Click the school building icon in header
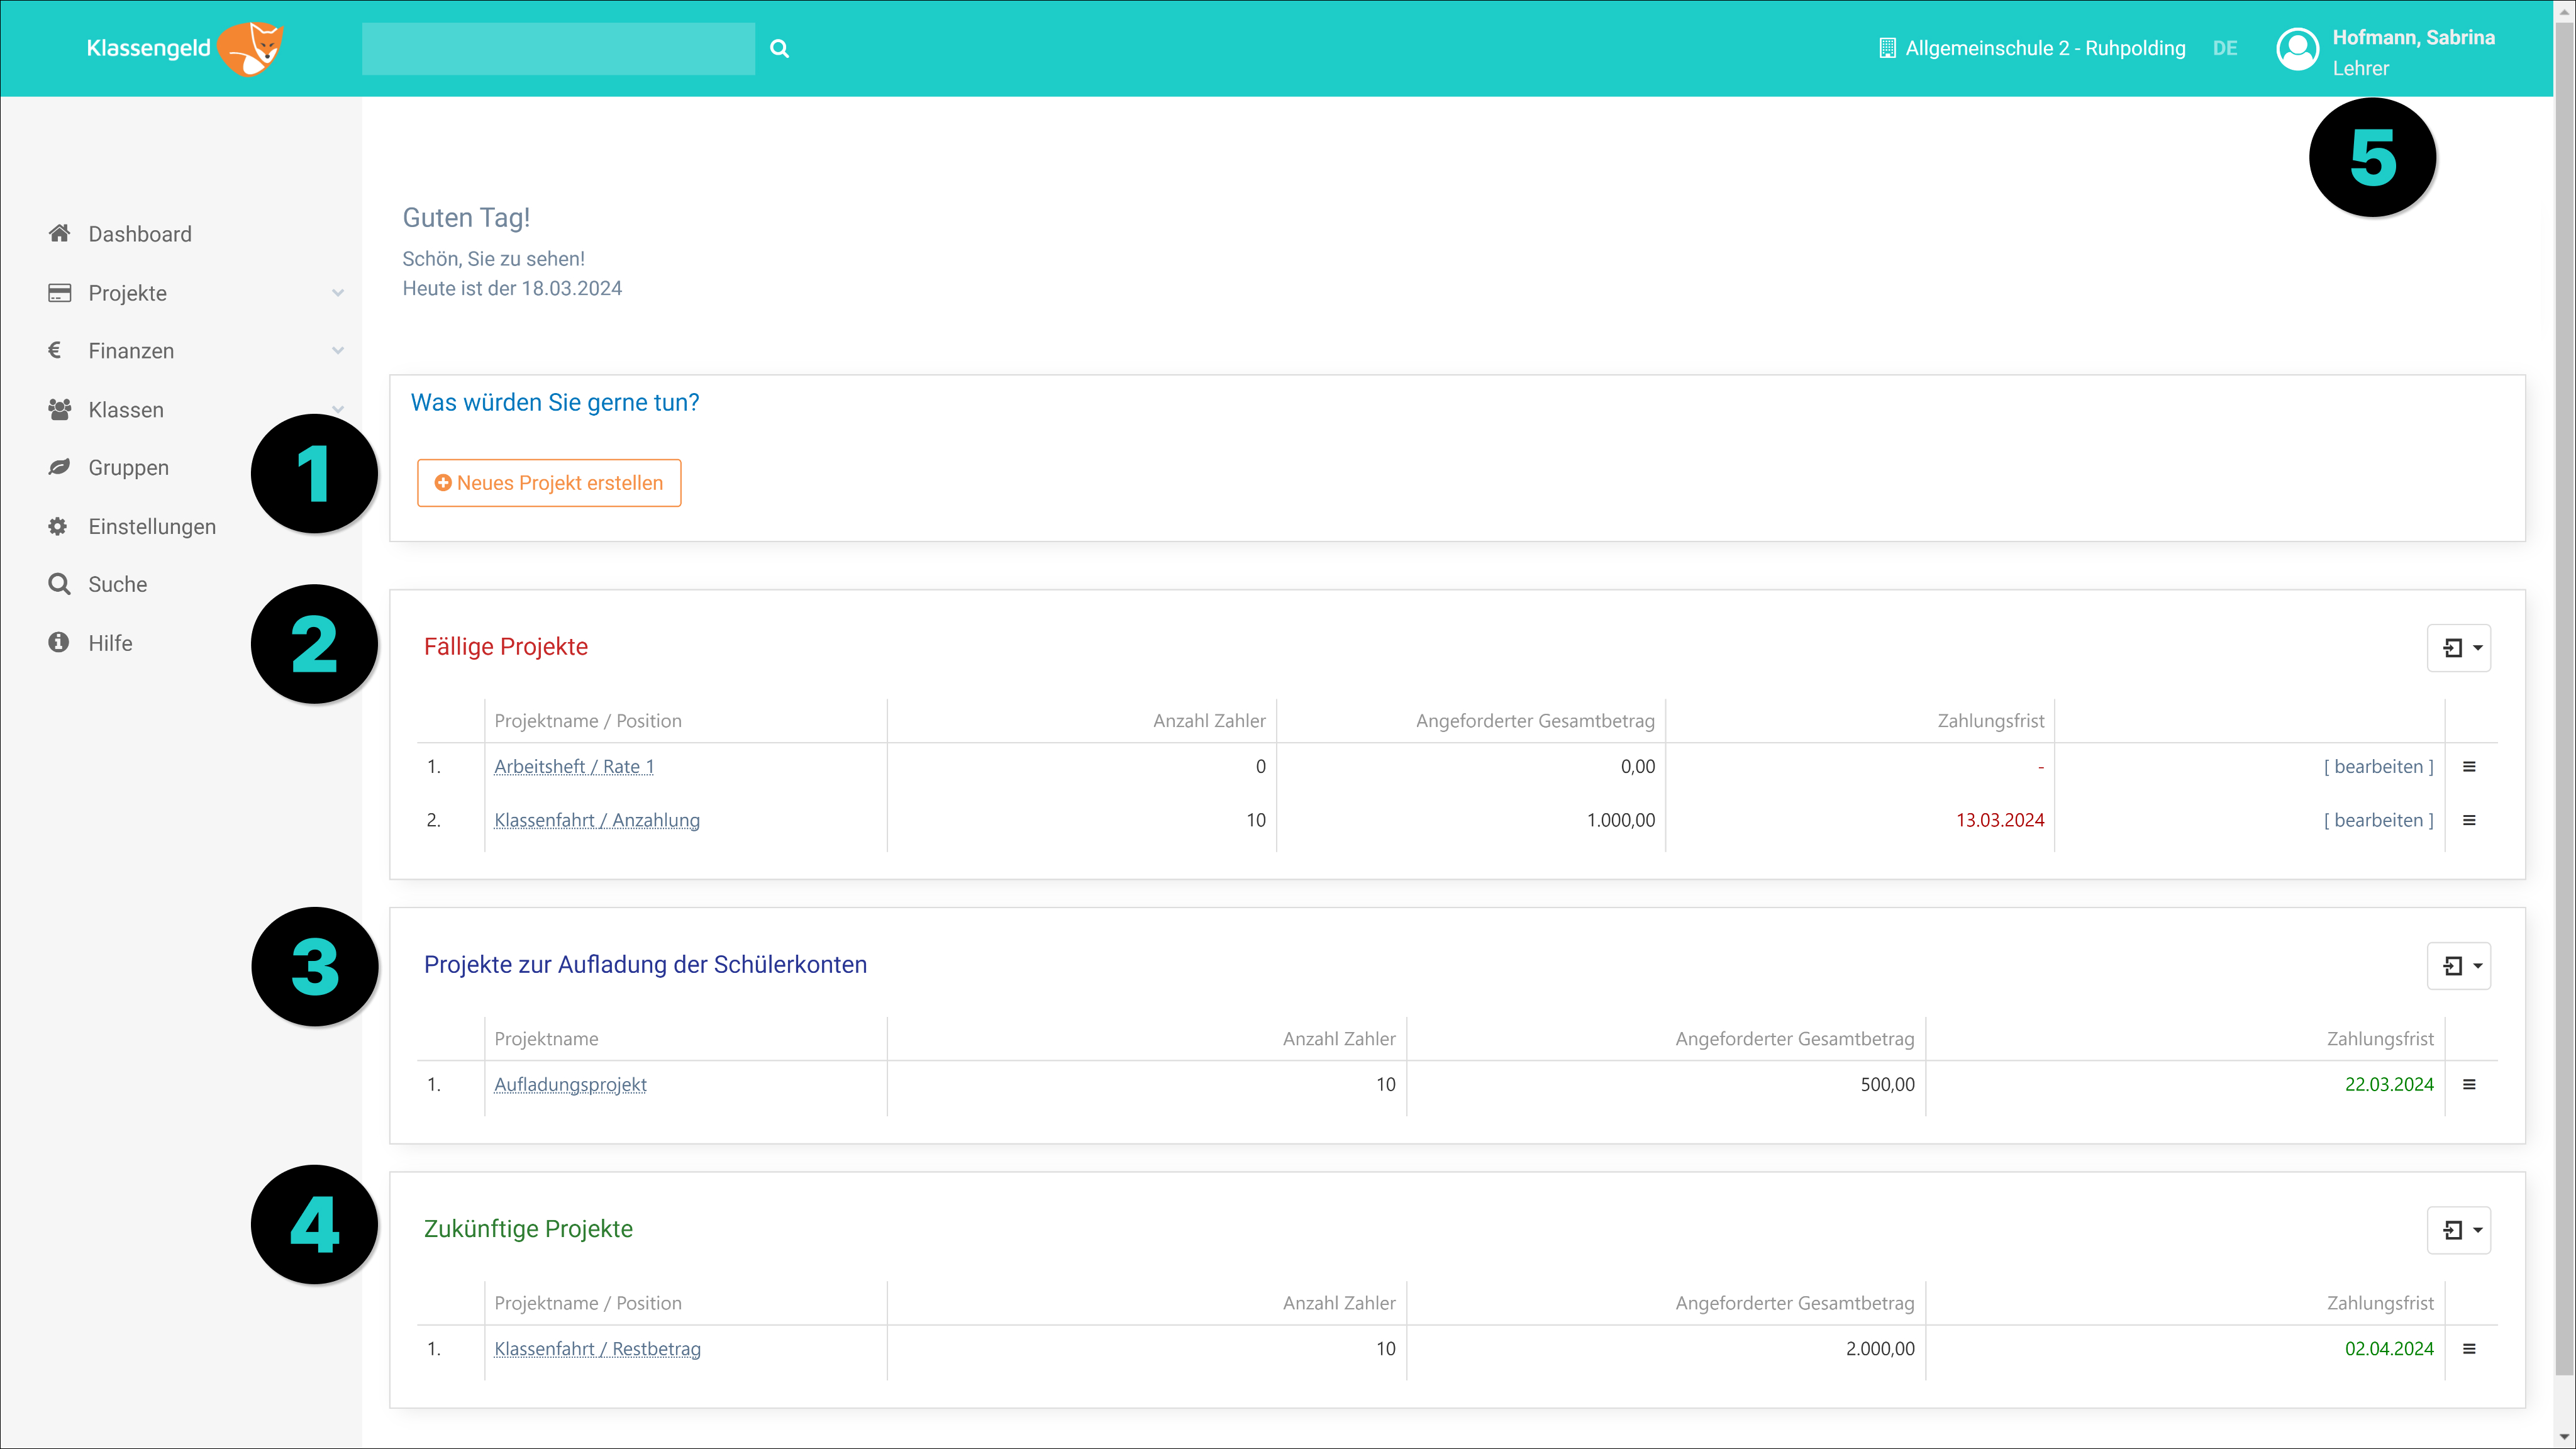The image size is (2576, 1449). point(1887,48)
